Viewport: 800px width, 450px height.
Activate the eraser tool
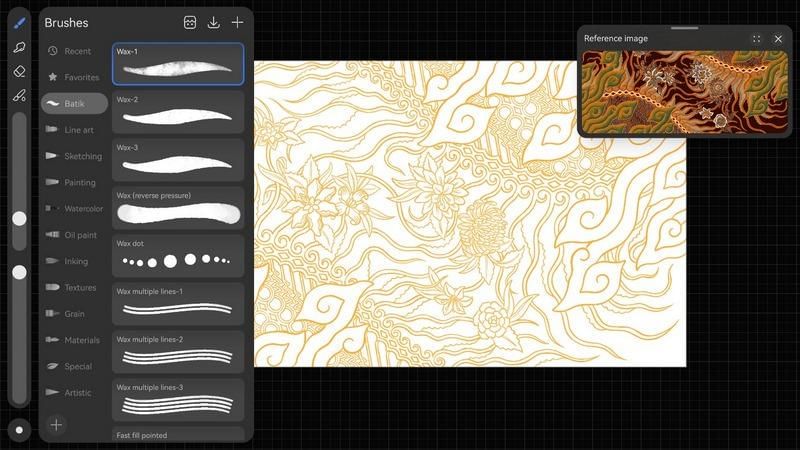19,71
